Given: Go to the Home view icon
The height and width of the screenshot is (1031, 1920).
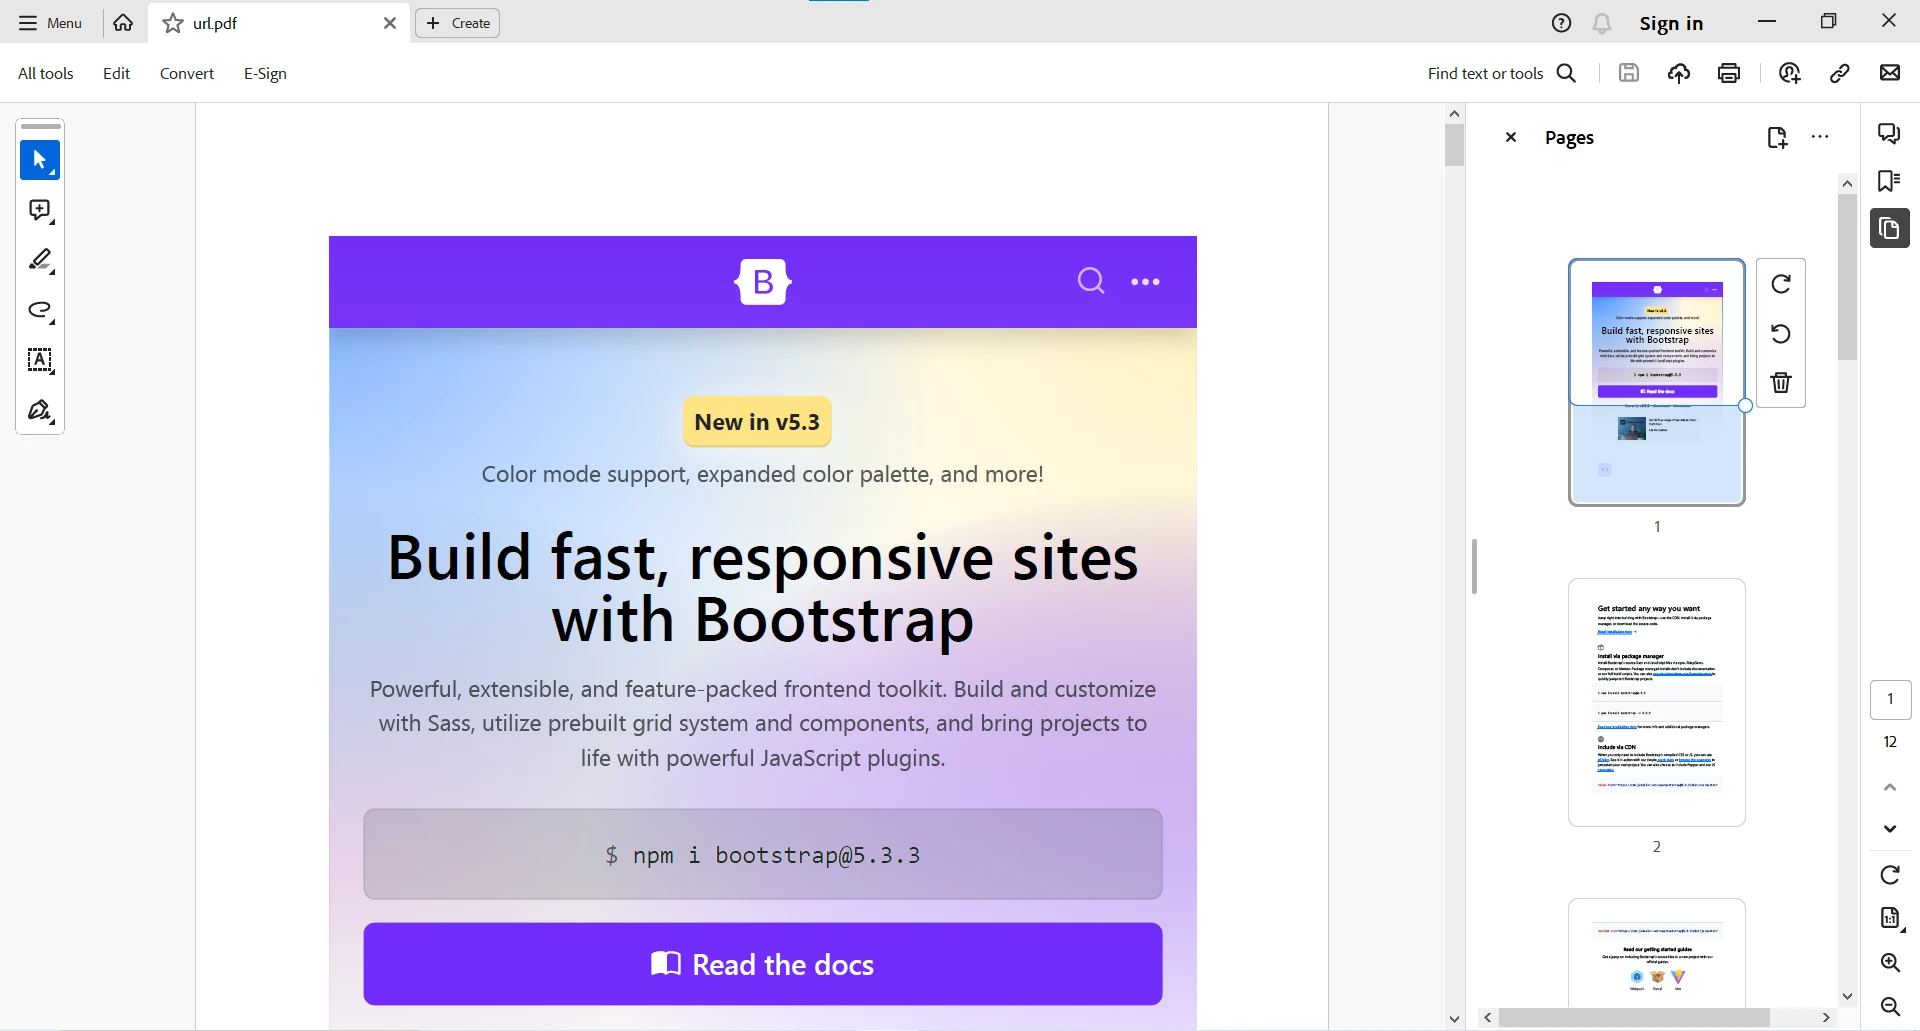Looking at the screenshot, I should (x=123, y=23).
